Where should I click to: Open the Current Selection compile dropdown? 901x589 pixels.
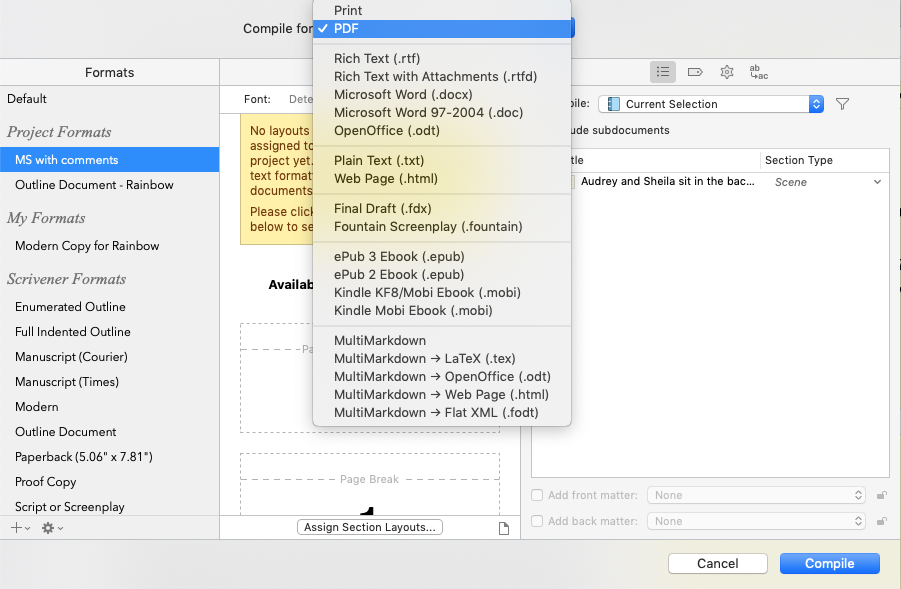(711, 104)
